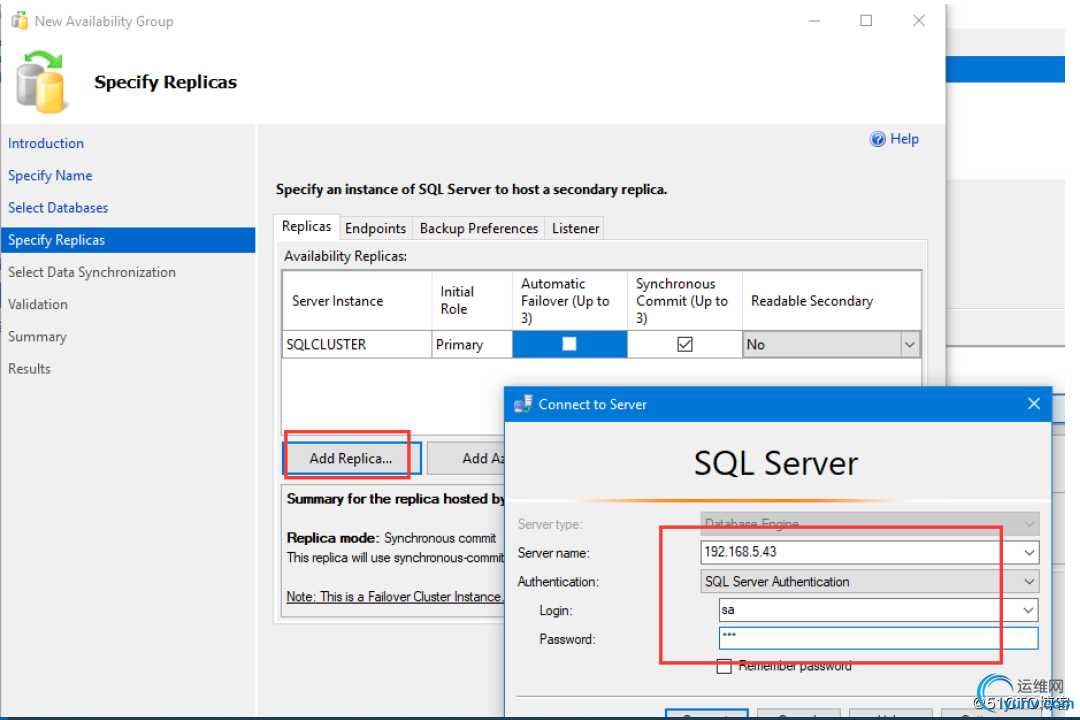
Task: Go to the Validation wizard page
Action: tap(38, 305)
